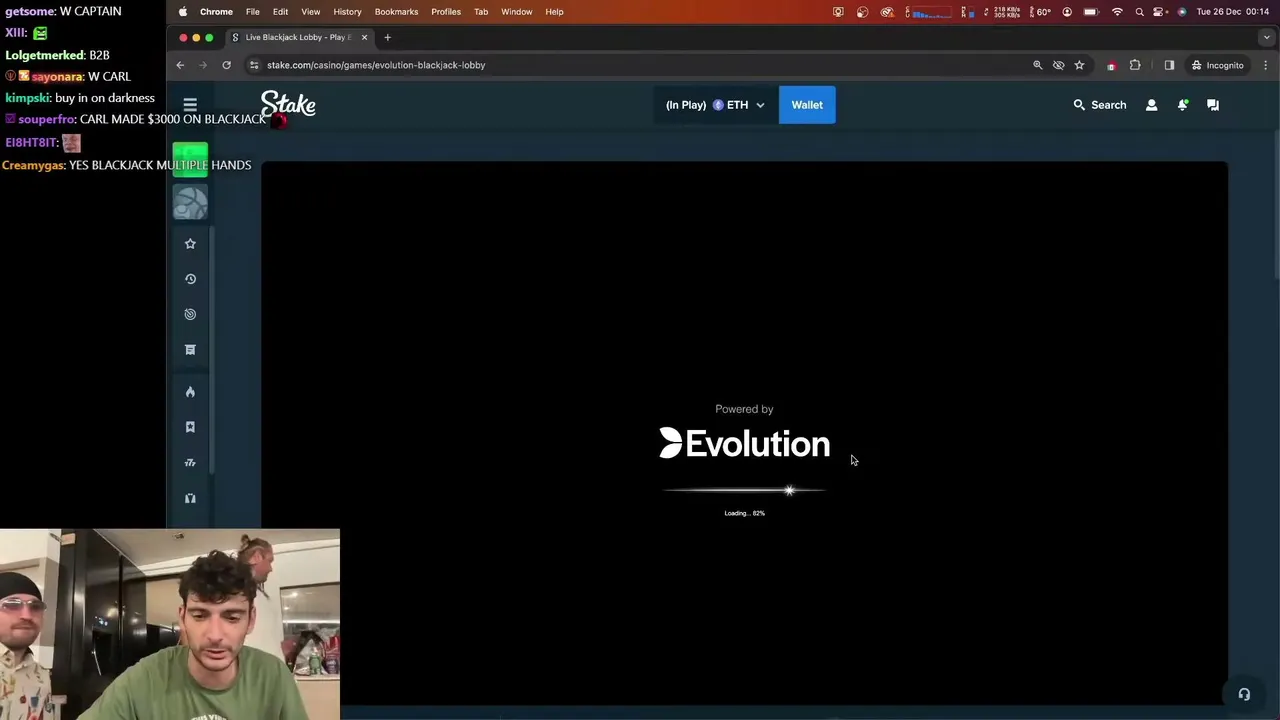Open the File menu
The width and height of the screenshot is (1280, 720).
tap(253, 12)
